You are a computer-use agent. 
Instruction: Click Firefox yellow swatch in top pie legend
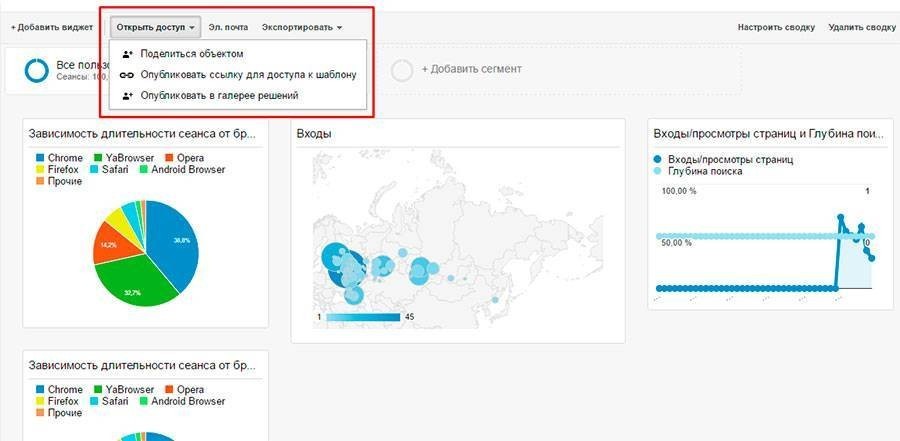[x=40, y=170]
